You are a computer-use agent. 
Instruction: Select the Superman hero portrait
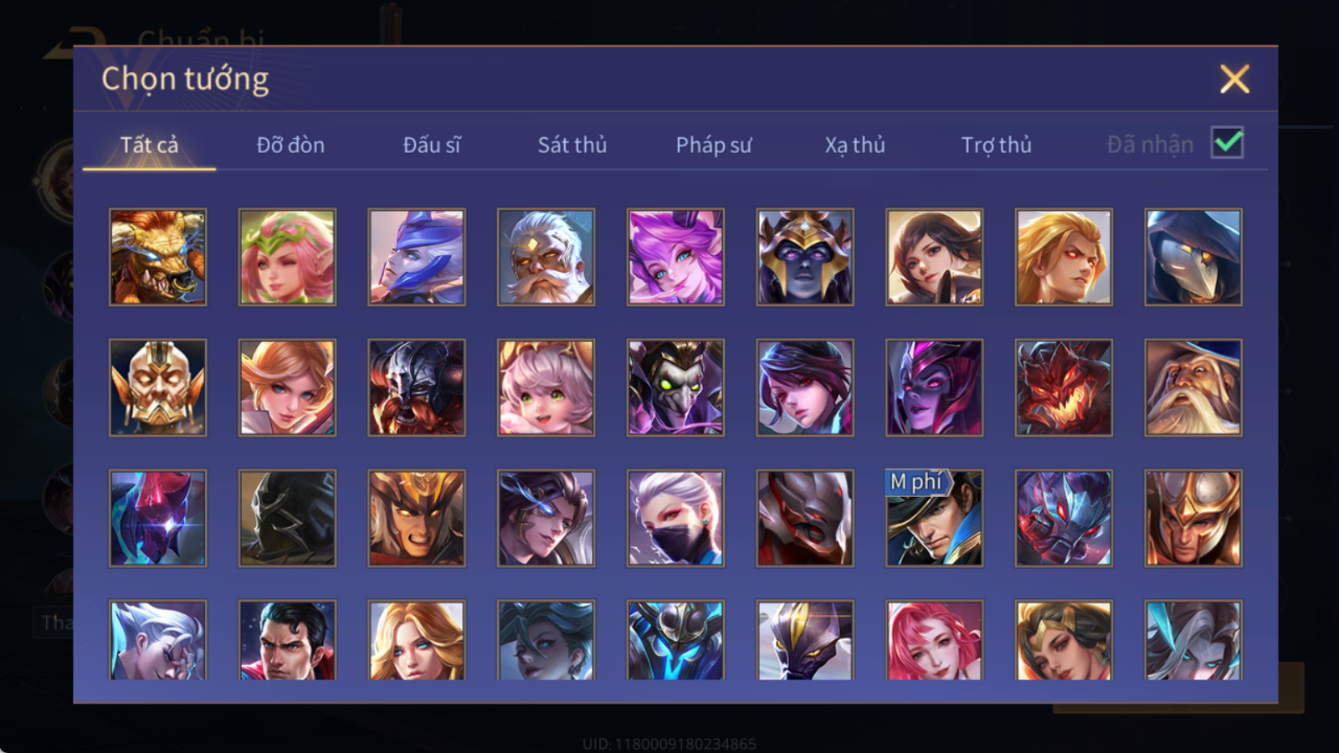pyautogui.click(x=287, y=640)
